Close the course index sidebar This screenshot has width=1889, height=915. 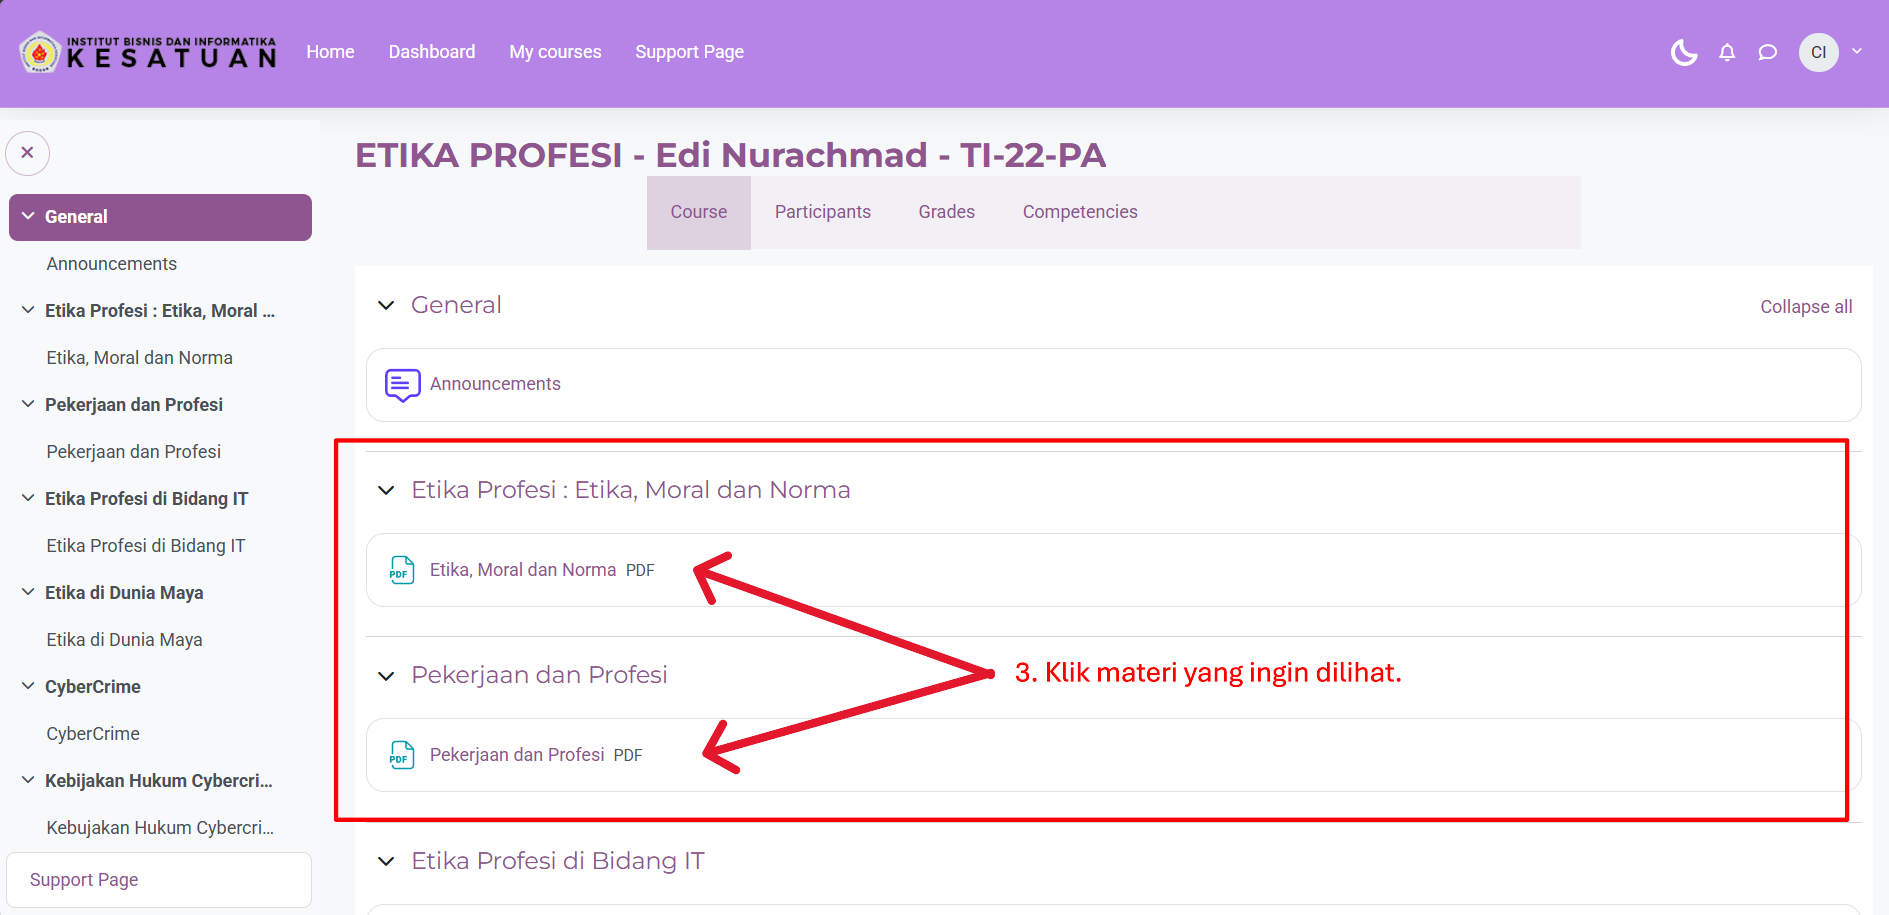28,153
